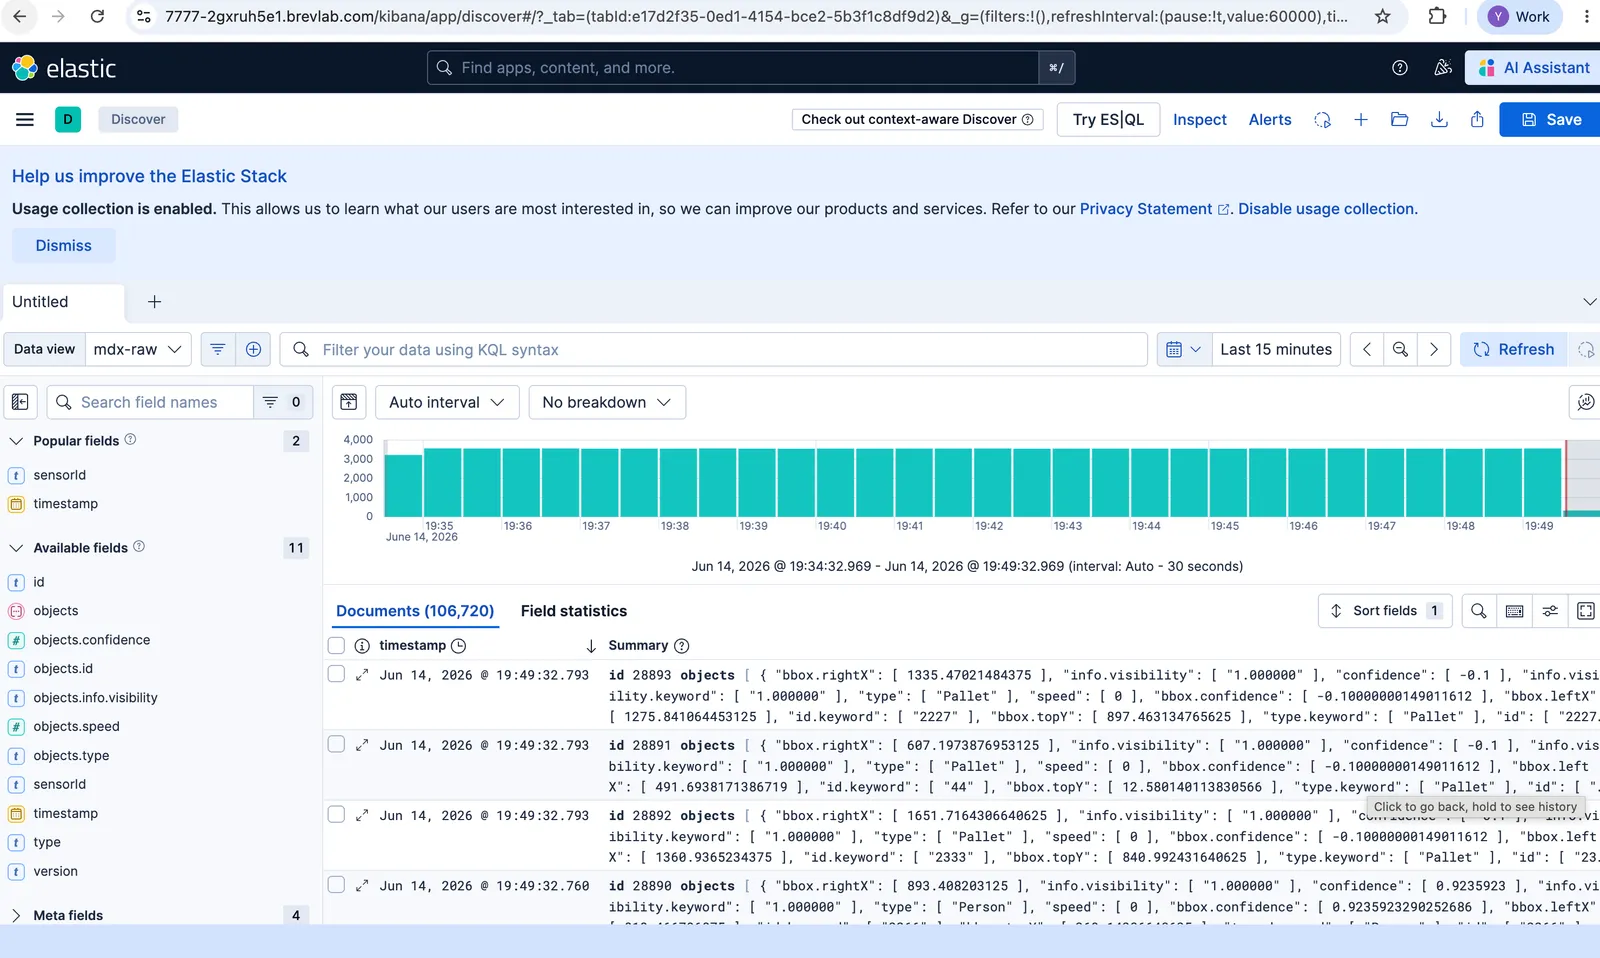Image resolution: width=1600 pixels, height=958 pixels.
Task: Click Disable usage collection link
Action: (x=1326, y=209)
